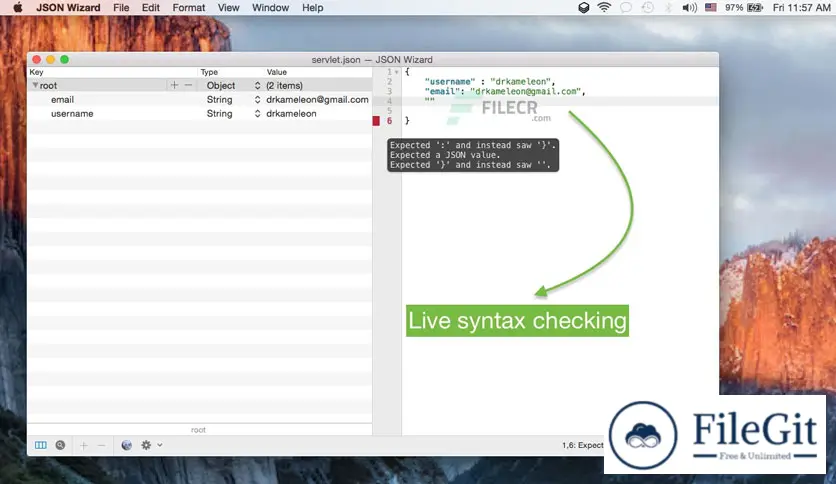Click the globe icon in bottom toolbar
This screenshot has height=484, width=836.
[126, 445]
